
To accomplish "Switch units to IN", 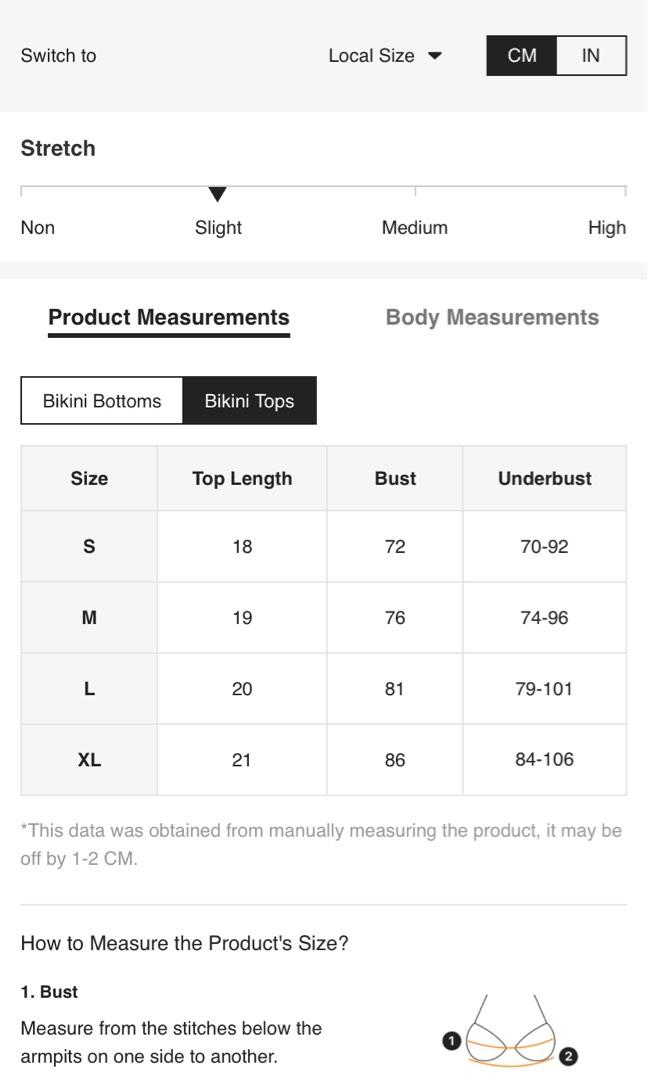I will (x=591, y=56).
